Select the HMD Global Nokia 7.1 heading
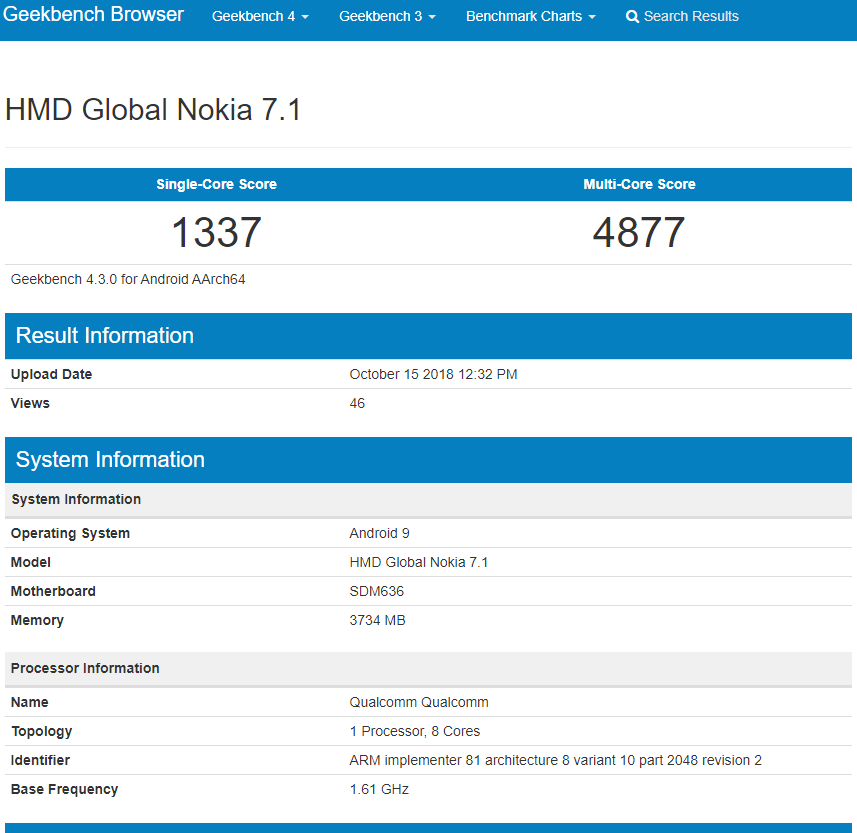 pyautogui.click(x=153, y=109)
